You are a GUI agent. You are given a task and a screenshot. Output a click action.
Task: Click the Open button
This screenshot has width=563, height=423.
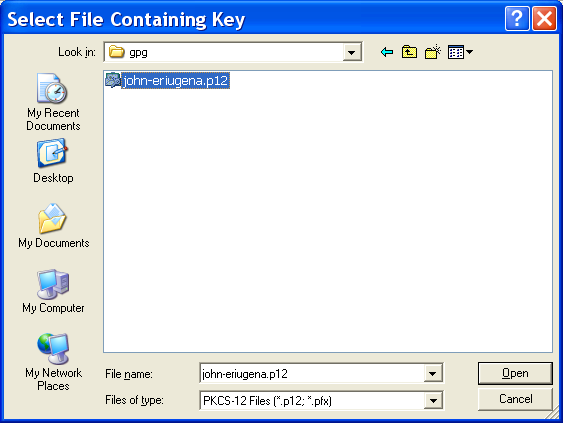[515, 373]
